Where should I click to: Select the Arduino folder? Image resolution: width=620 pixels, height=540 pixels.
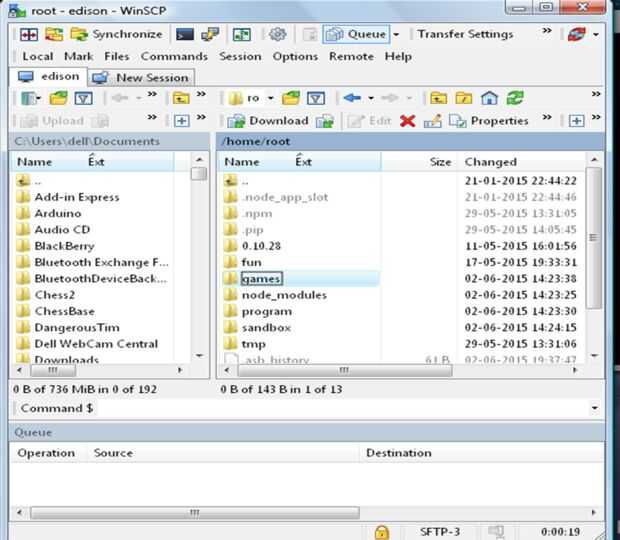(58, 213)
